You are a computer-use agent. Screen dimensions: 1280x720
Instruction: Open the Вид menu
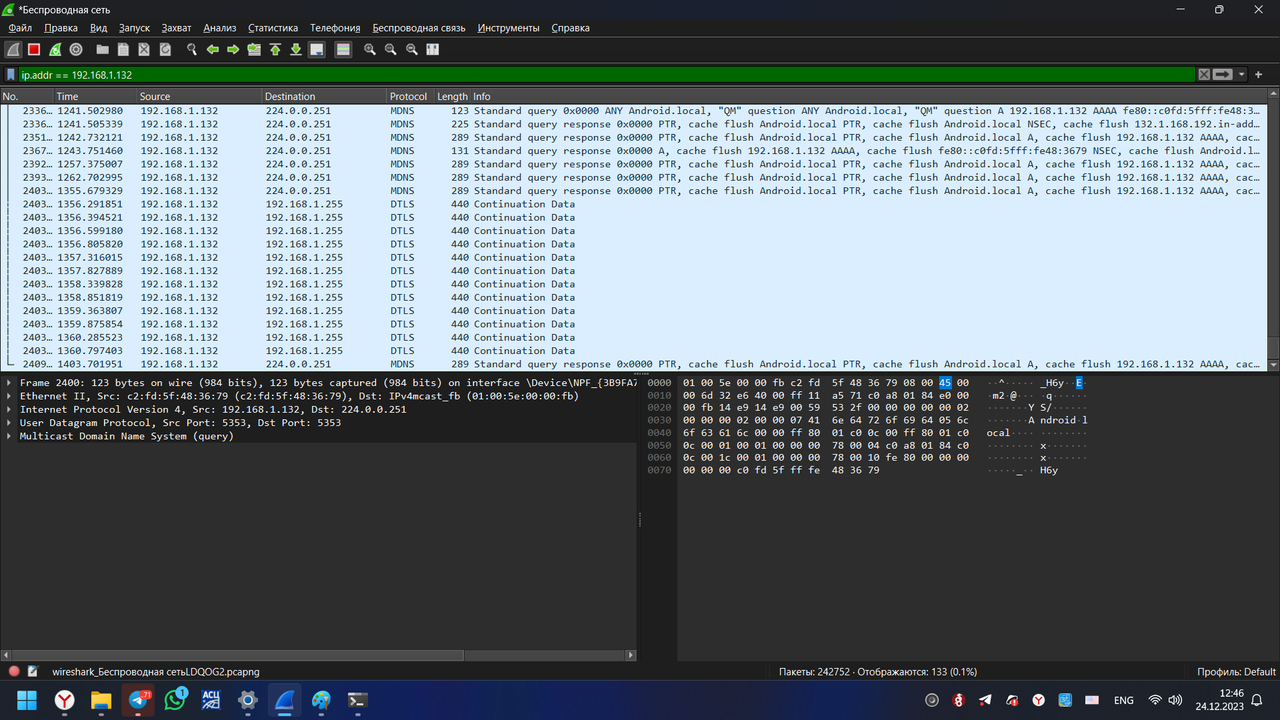[98, 28]
